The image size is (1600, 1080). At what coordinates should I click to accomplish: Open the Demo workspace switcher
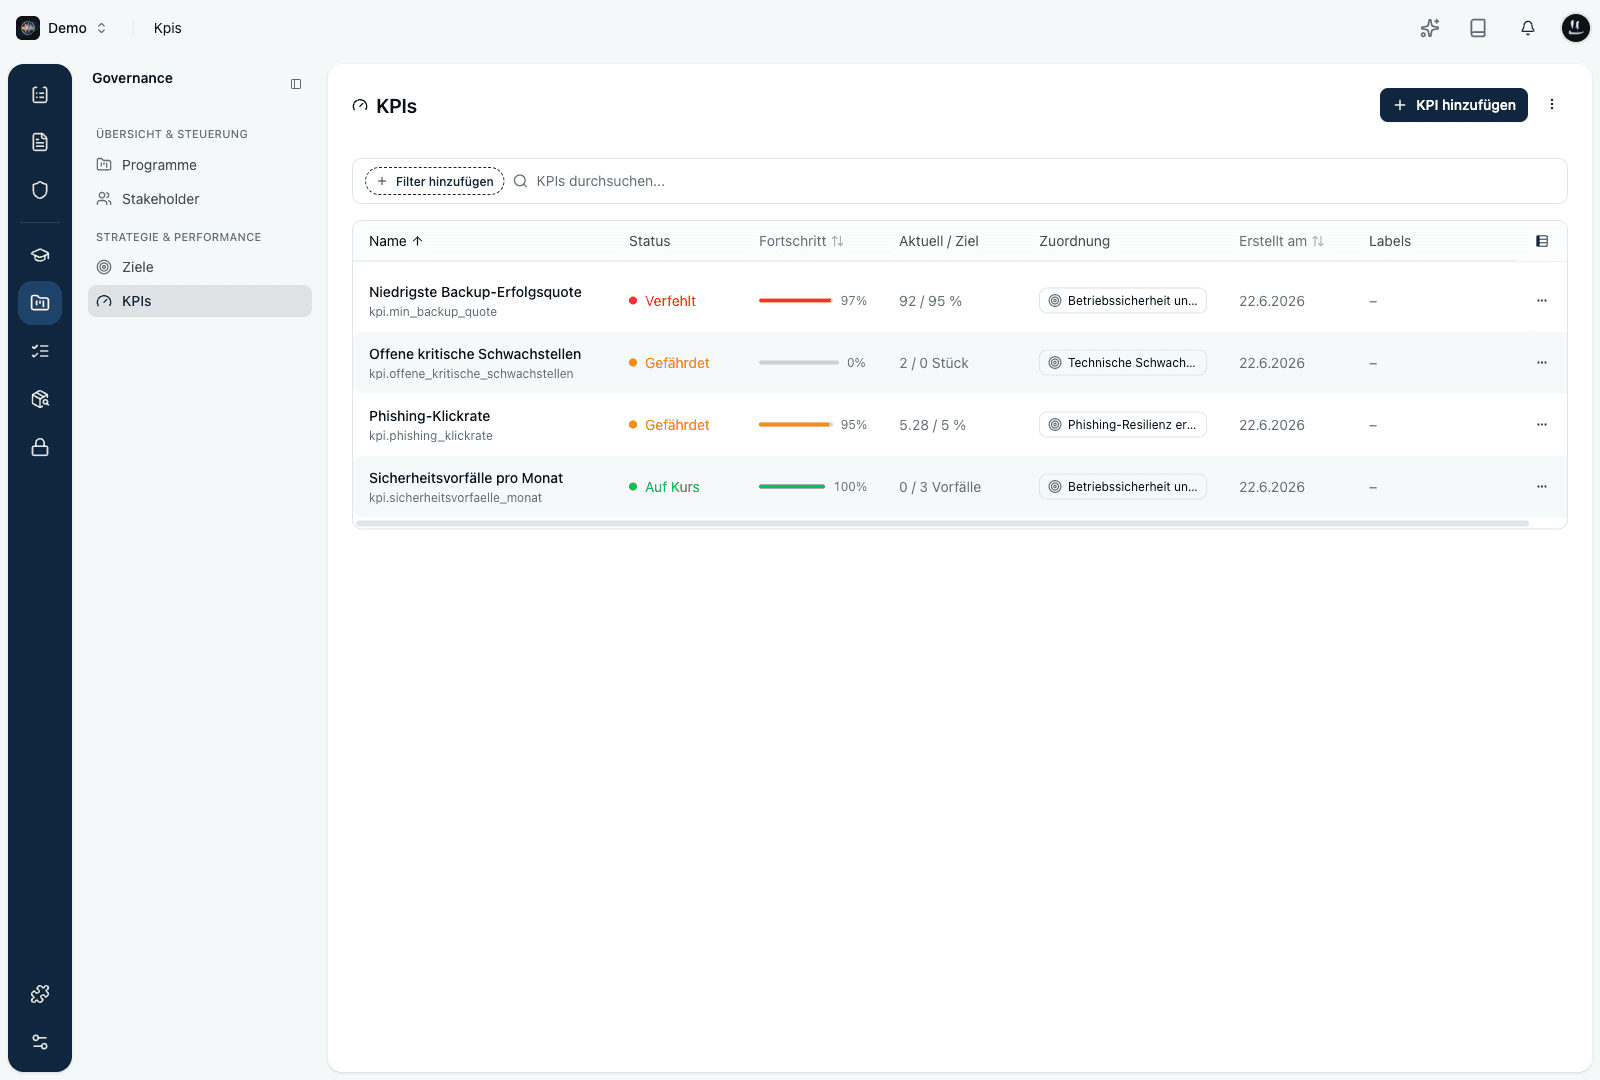(62, 28)
